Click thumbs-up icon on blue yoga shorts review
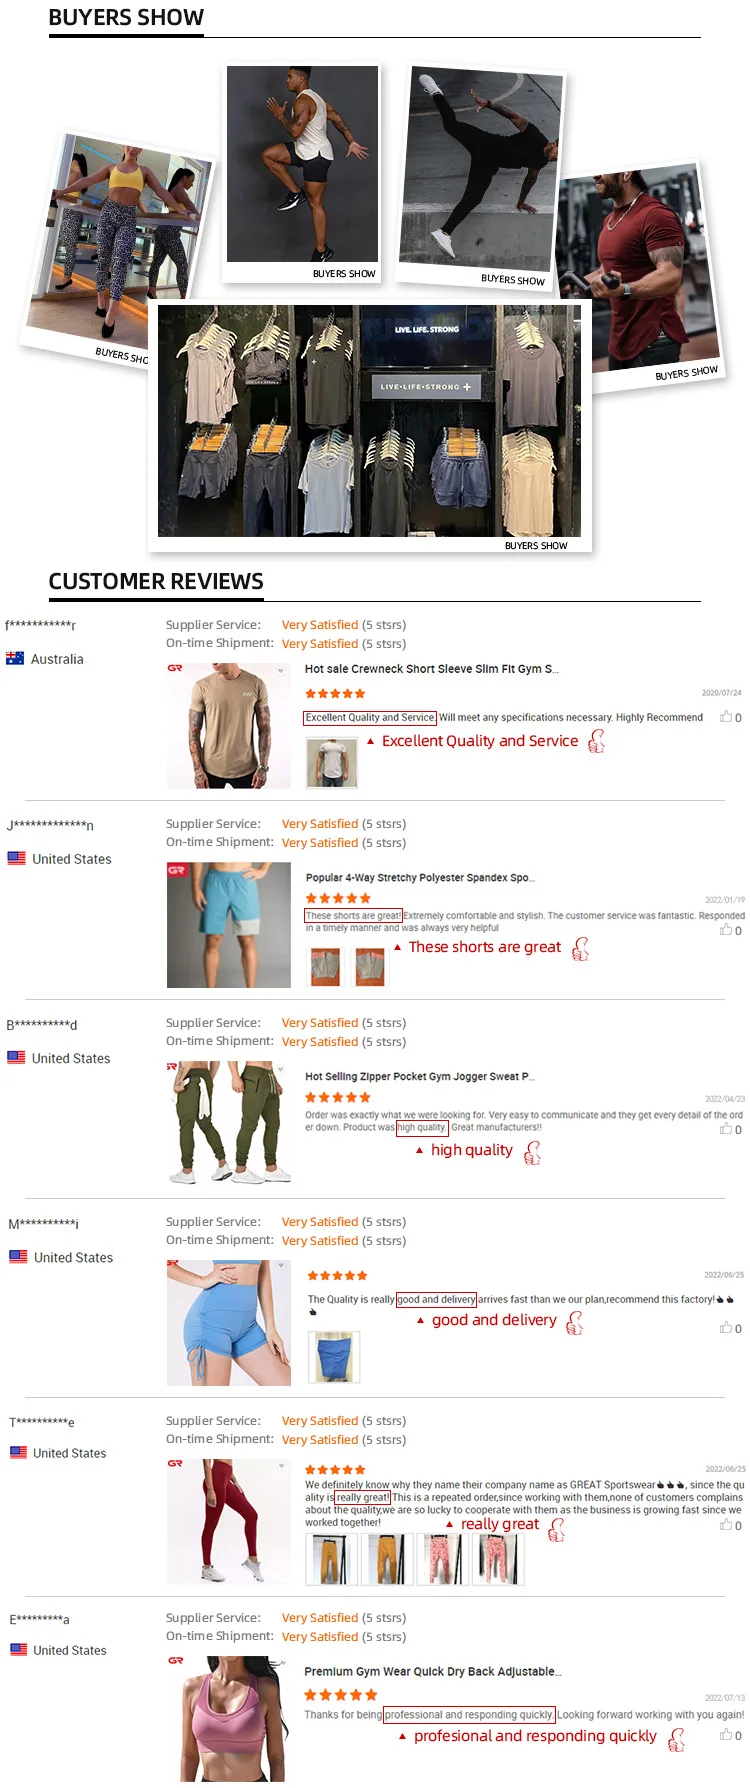The image size is (750, 1788). coord(726,1328)
